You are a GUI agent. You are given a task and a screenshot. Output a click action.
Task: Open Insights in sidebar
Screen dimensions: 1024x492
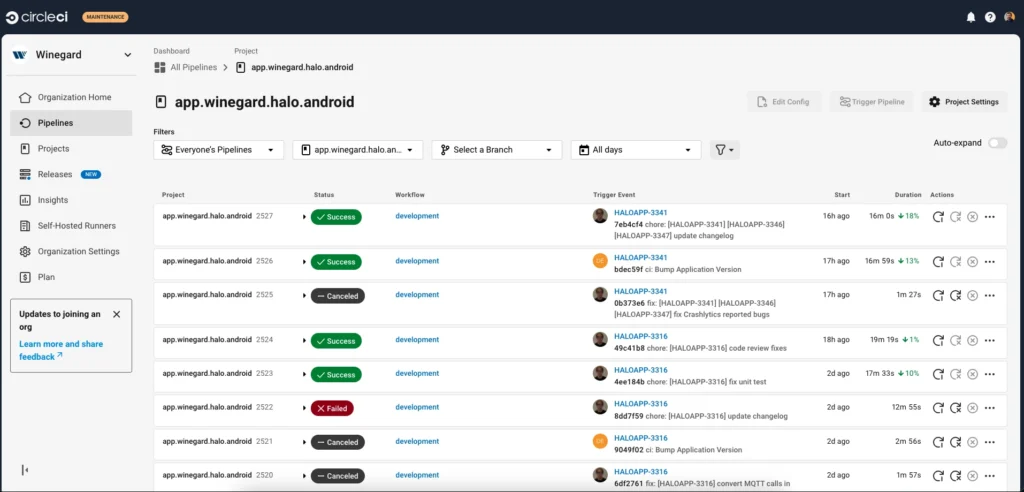pyautogui.click(x=71, y=200)
